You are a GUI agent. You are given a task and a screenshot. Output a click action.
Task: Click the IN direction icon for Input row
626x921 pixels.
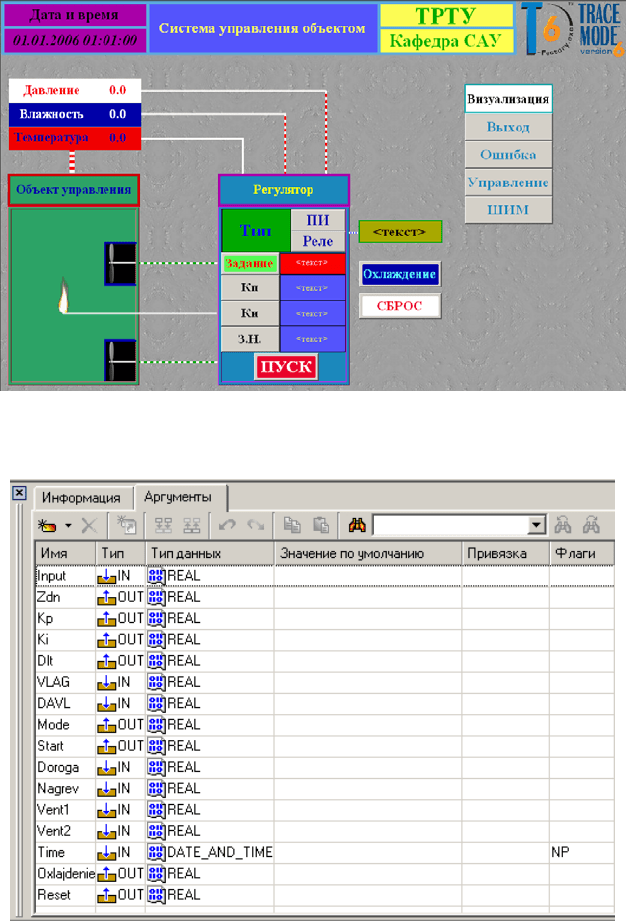pyautogui.click(x=108, y=576)
